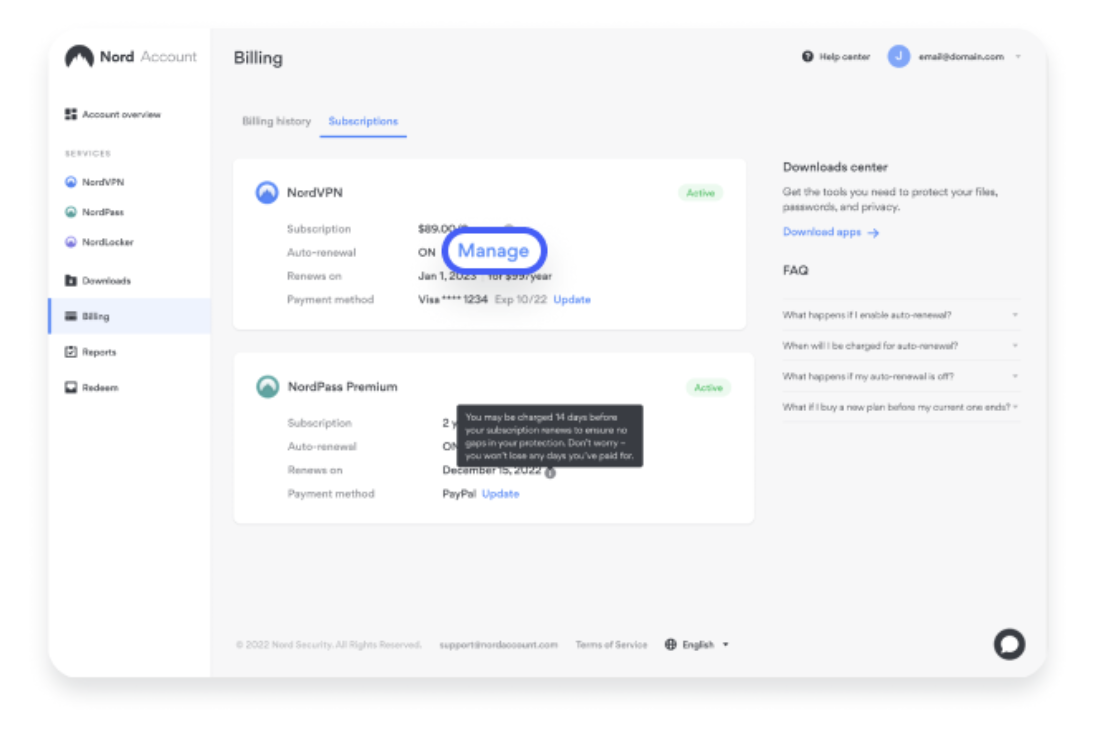Click the user avatar J

point(898,56)
